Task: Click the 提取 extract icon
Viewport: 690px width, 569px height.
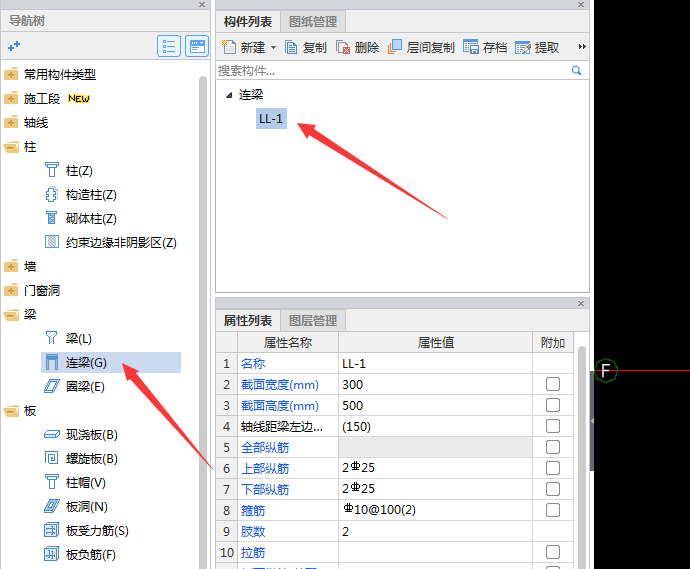Action: click(523, 47)
